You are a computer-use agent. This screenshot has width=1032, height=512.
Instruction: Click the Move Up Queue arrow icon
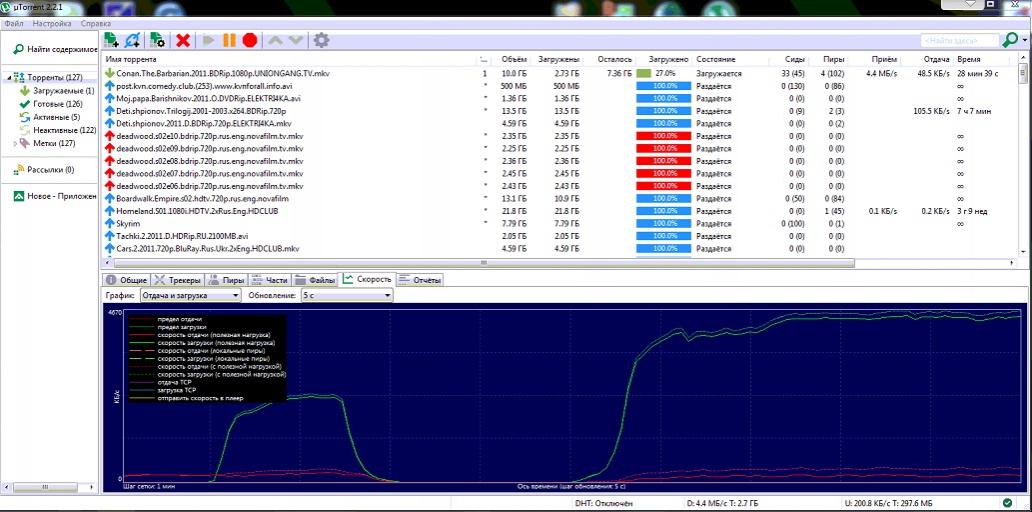pyautogui.click(x=275, y=41)
